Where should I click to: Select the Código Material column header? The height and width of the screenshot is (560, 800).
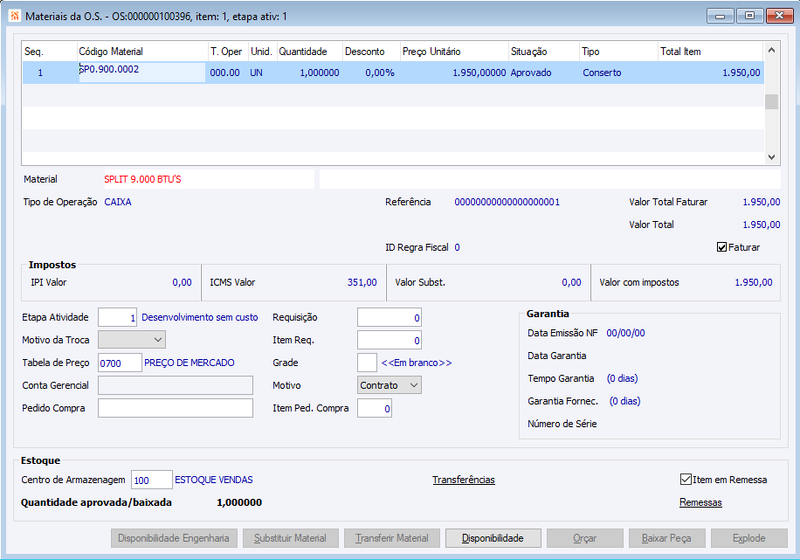pos(142,52)
